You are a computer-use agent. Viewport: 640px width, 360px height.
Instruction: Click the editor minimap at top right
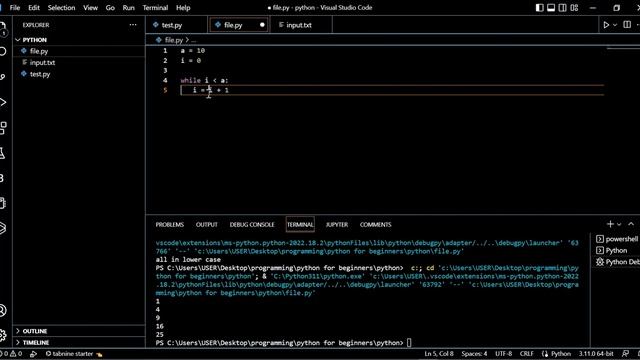coord(622,50)
